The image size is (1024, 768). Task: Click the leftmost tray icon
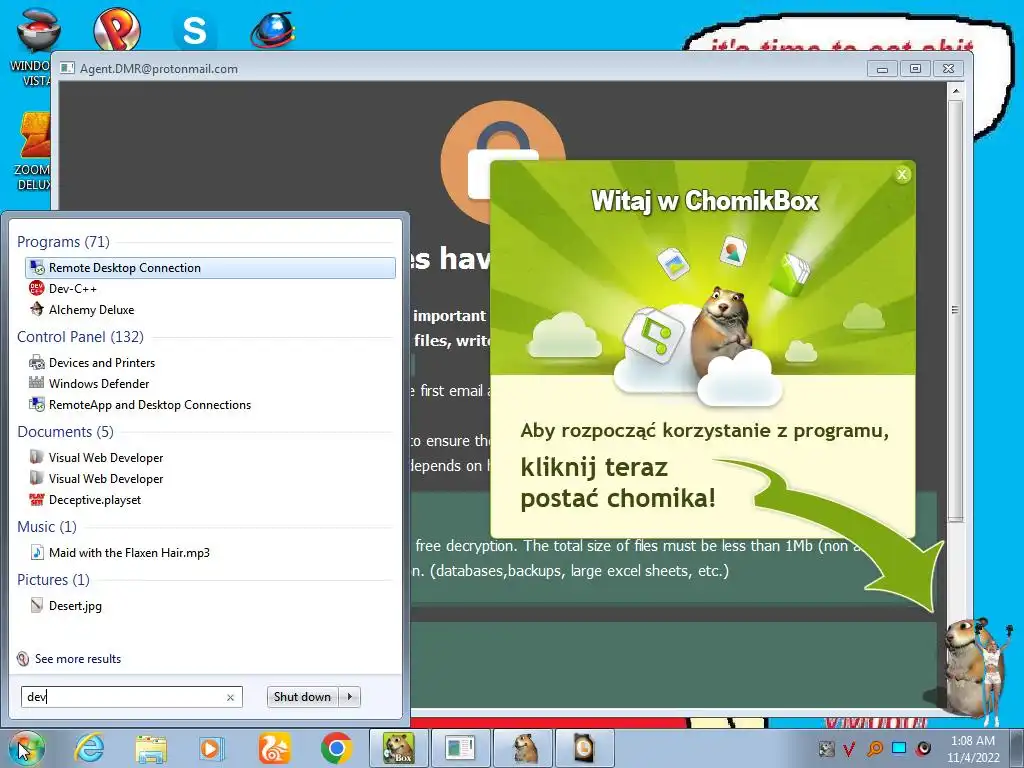pos(826,748)
